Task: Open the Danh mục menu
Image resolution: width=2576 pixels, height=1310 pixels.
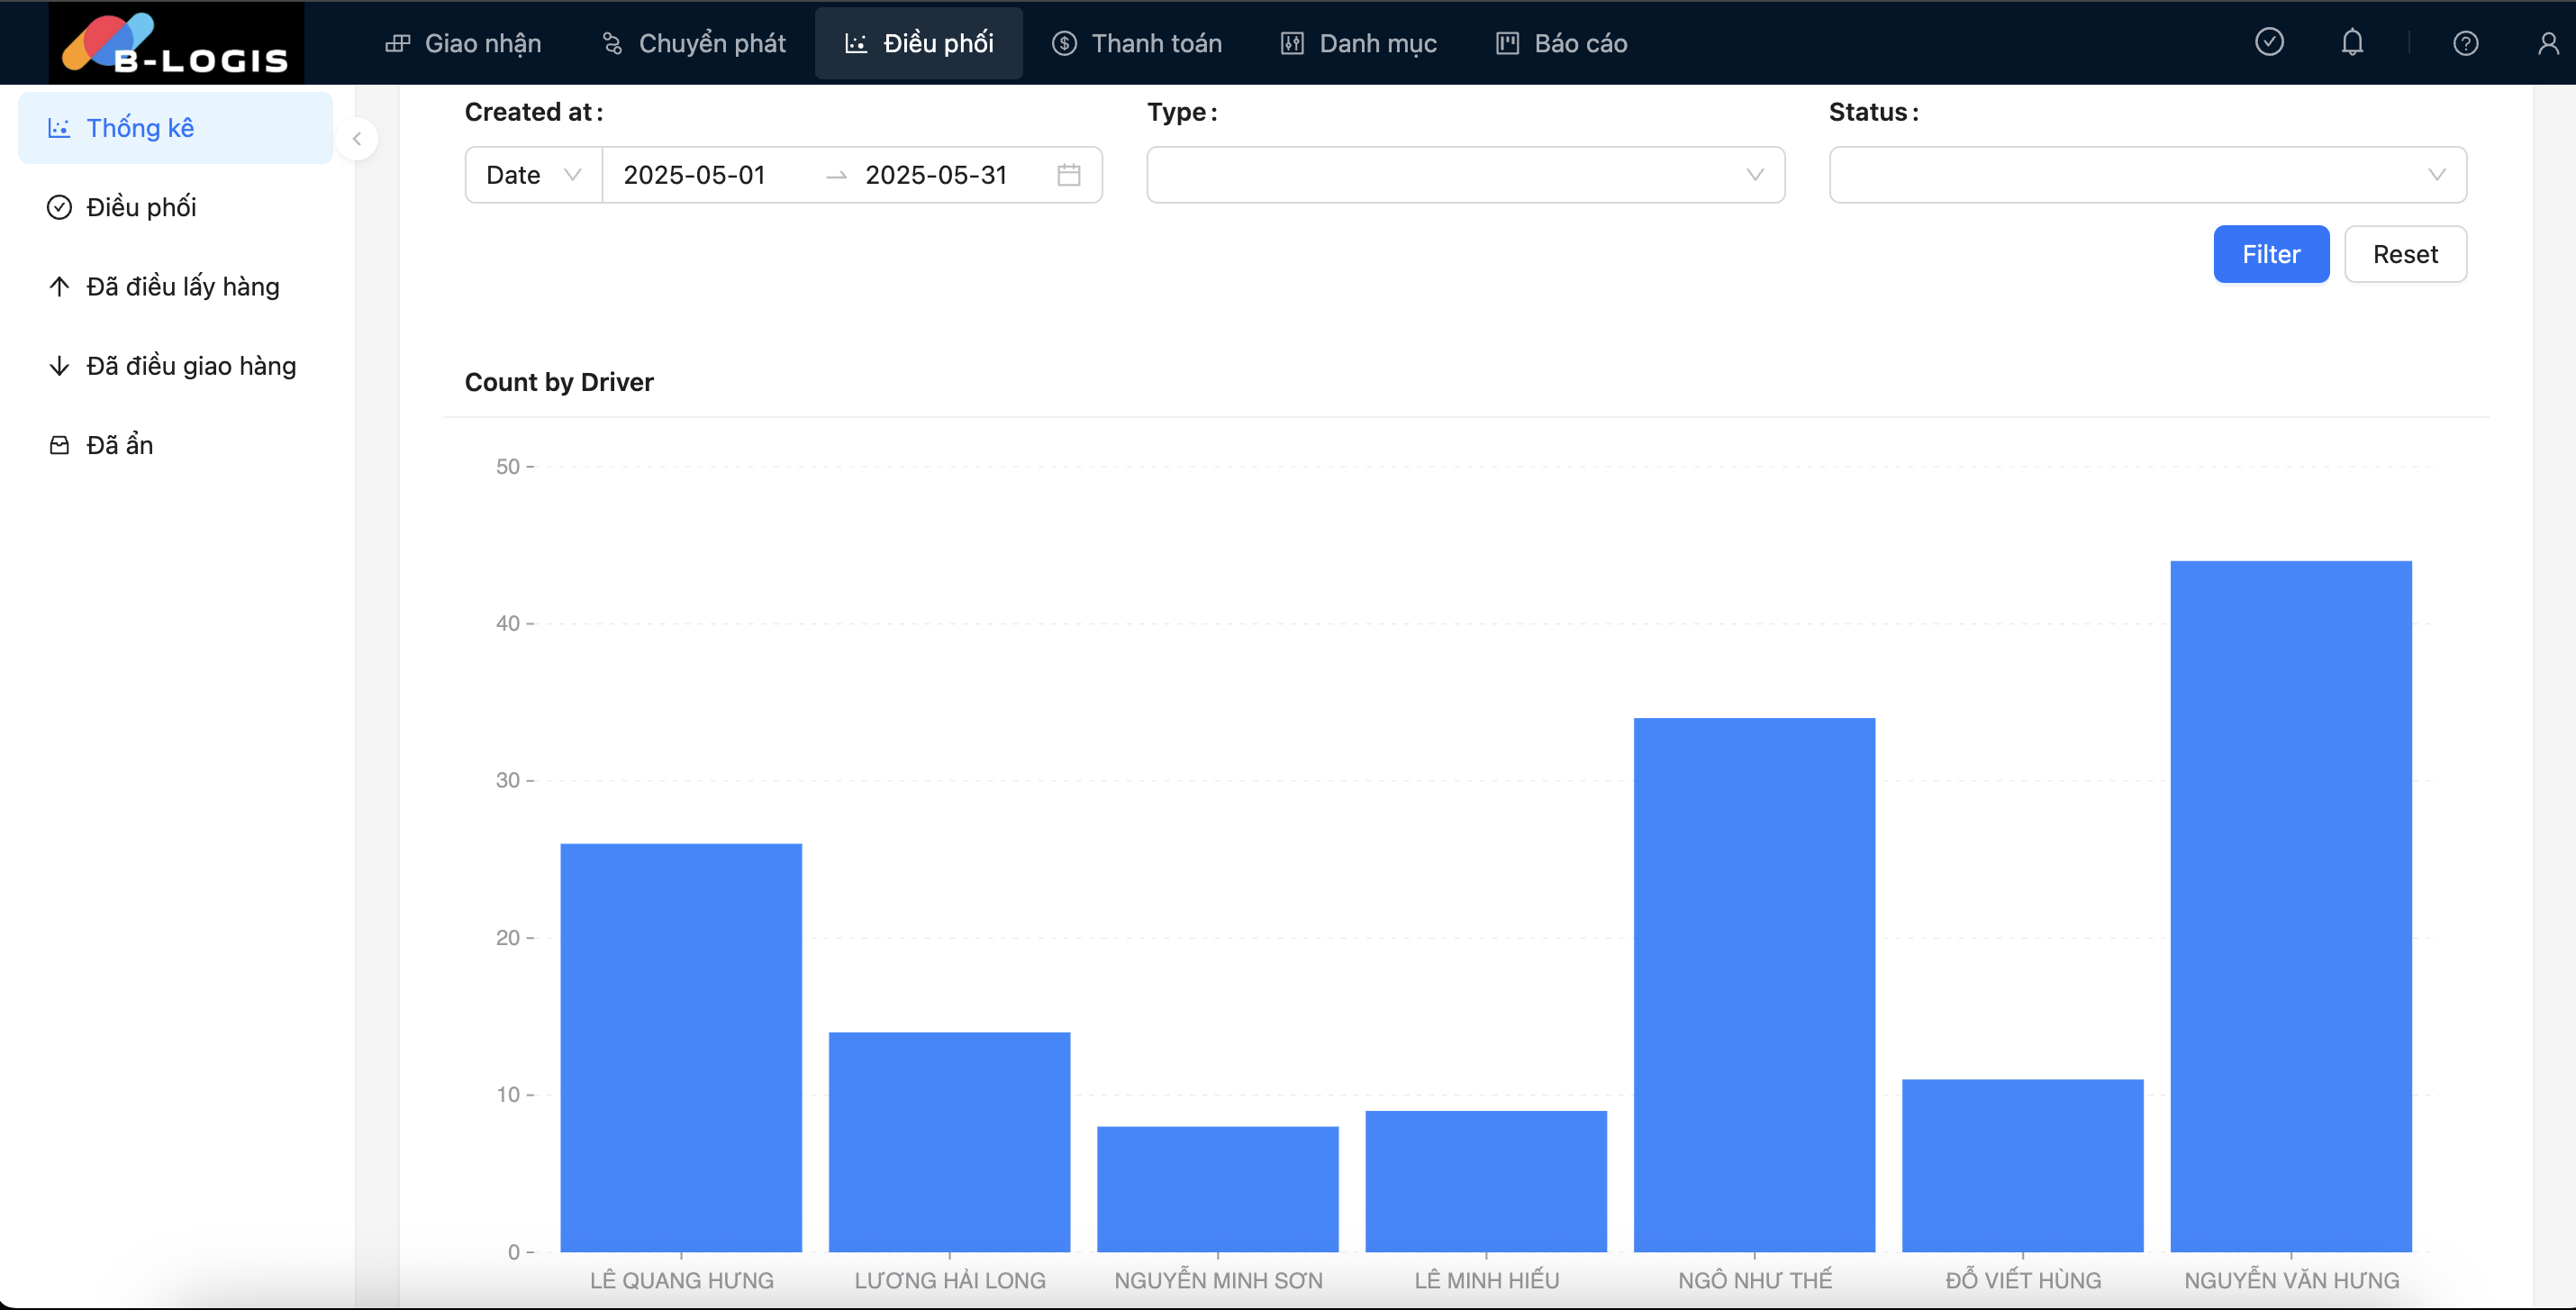Action: [1358, 43]
